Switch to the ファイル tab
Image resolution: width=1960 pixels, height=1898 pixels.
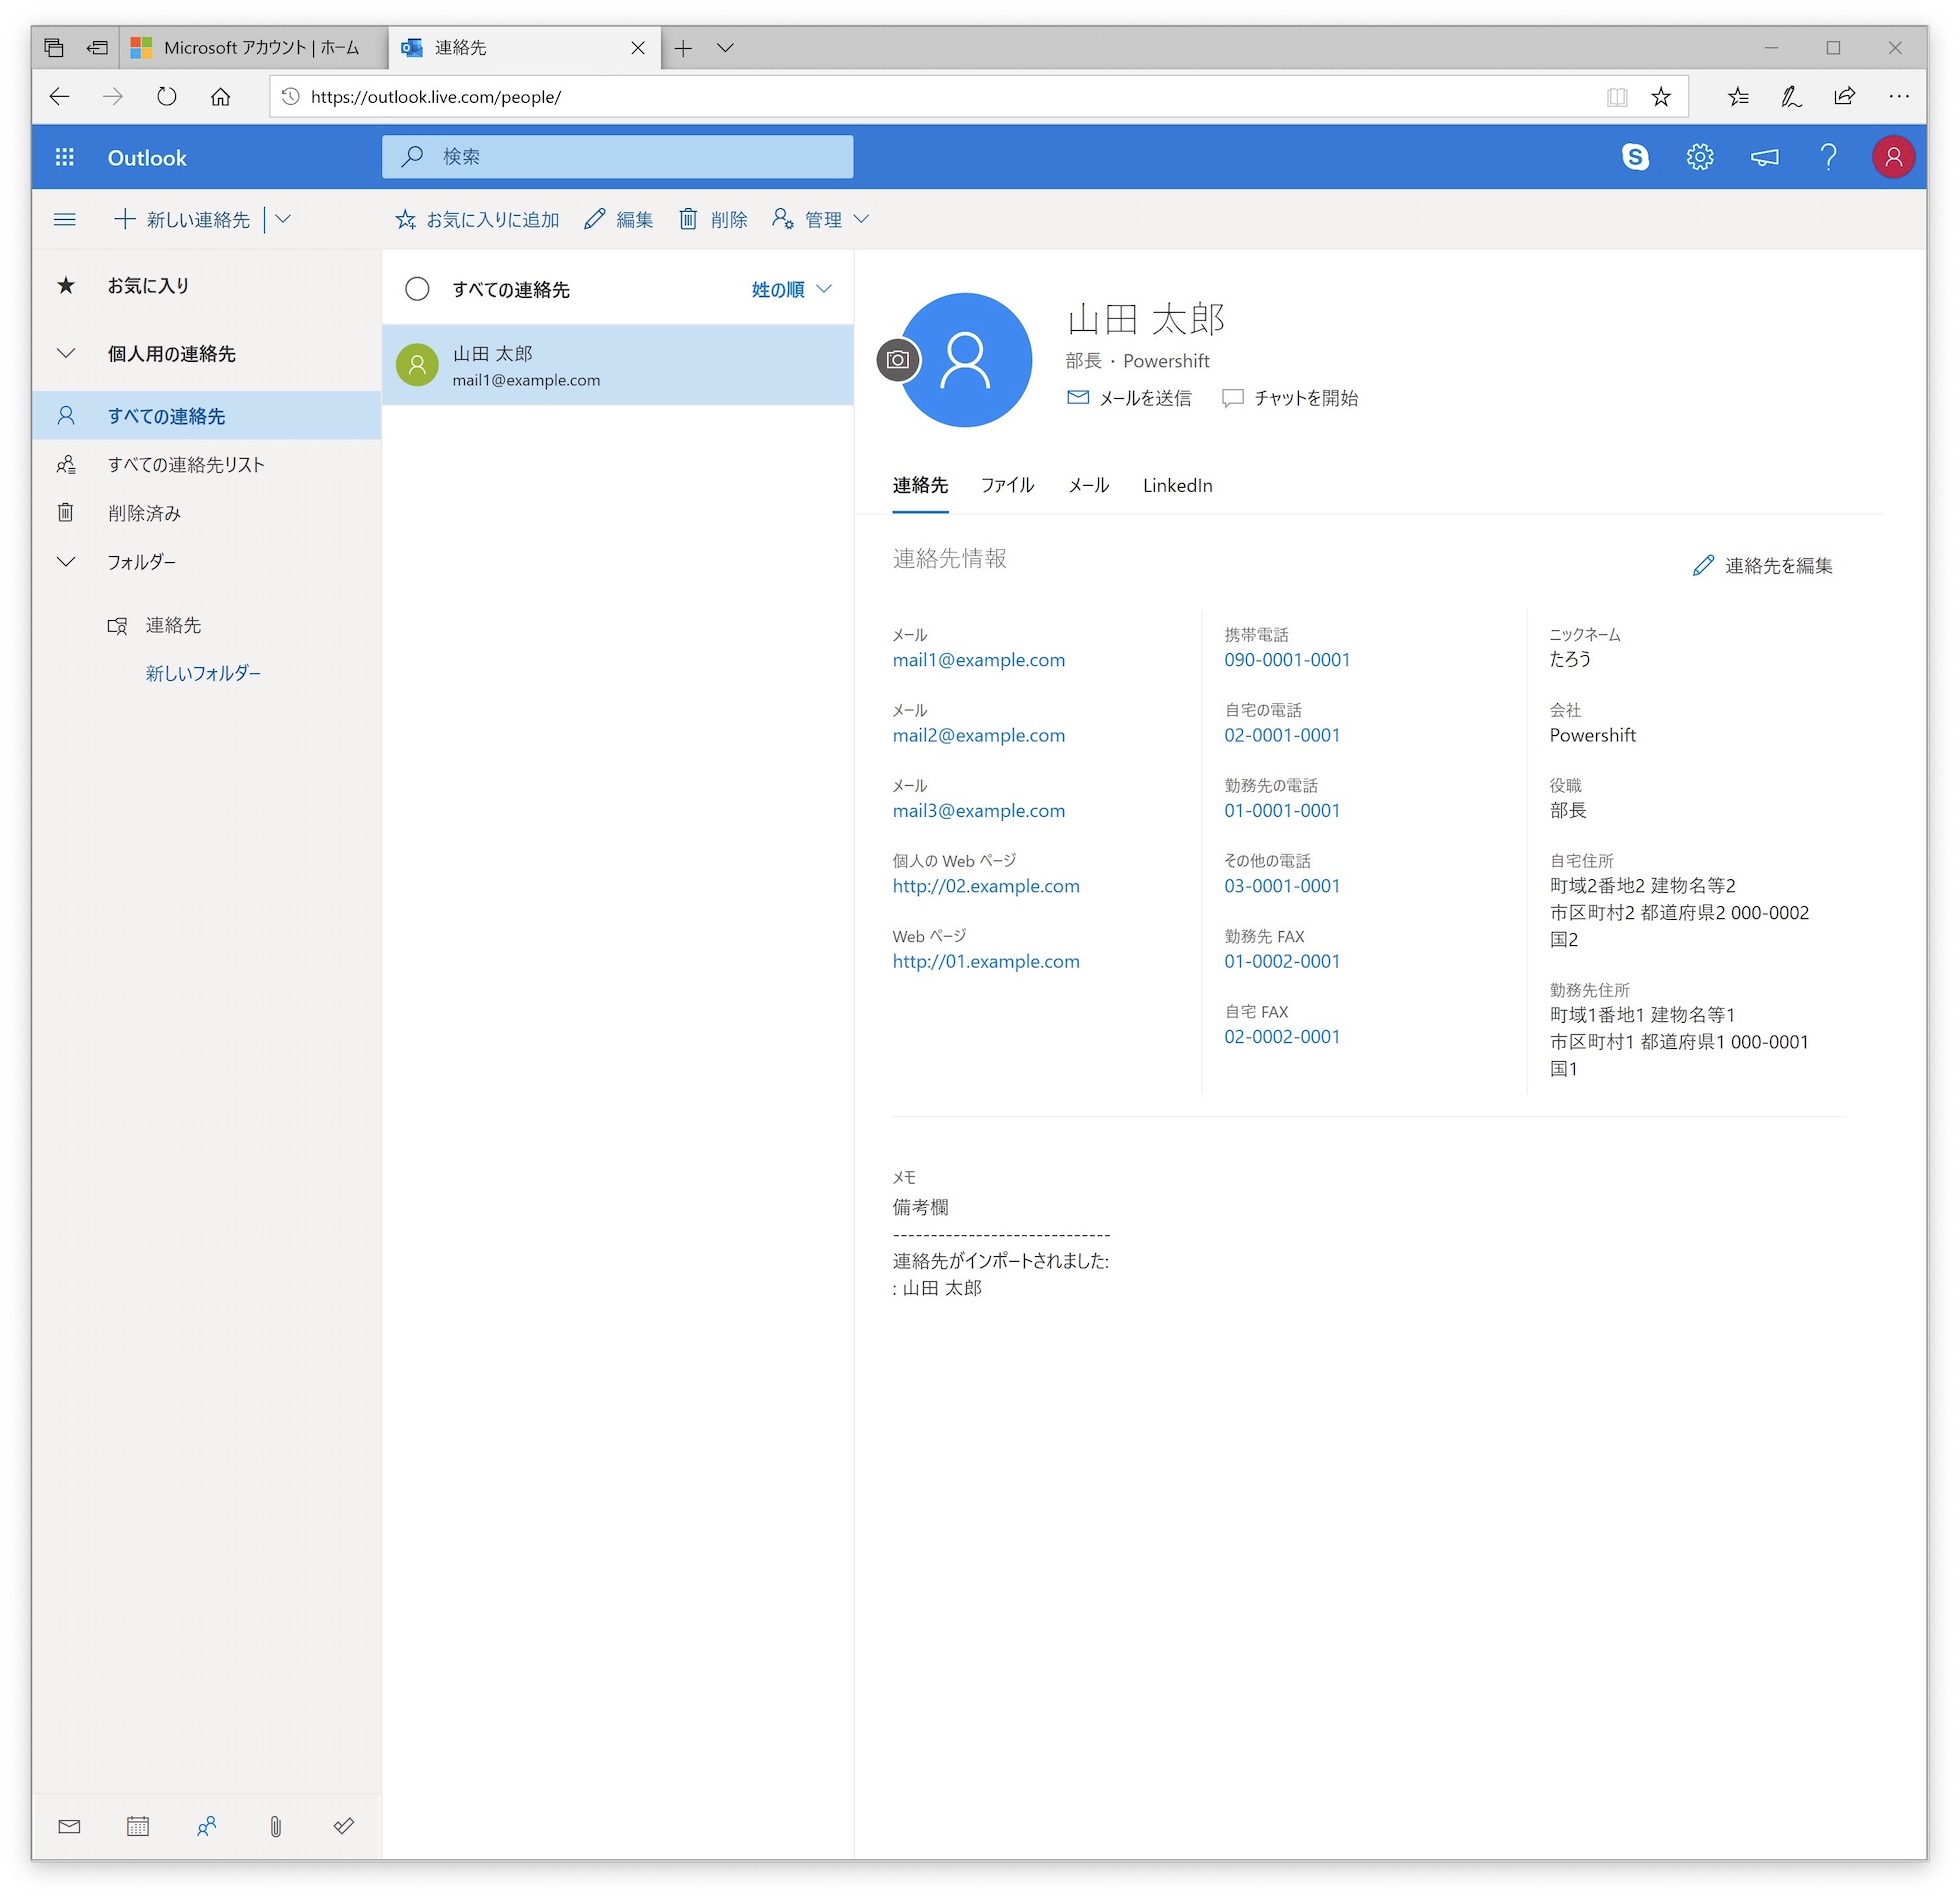point(1007,485)
